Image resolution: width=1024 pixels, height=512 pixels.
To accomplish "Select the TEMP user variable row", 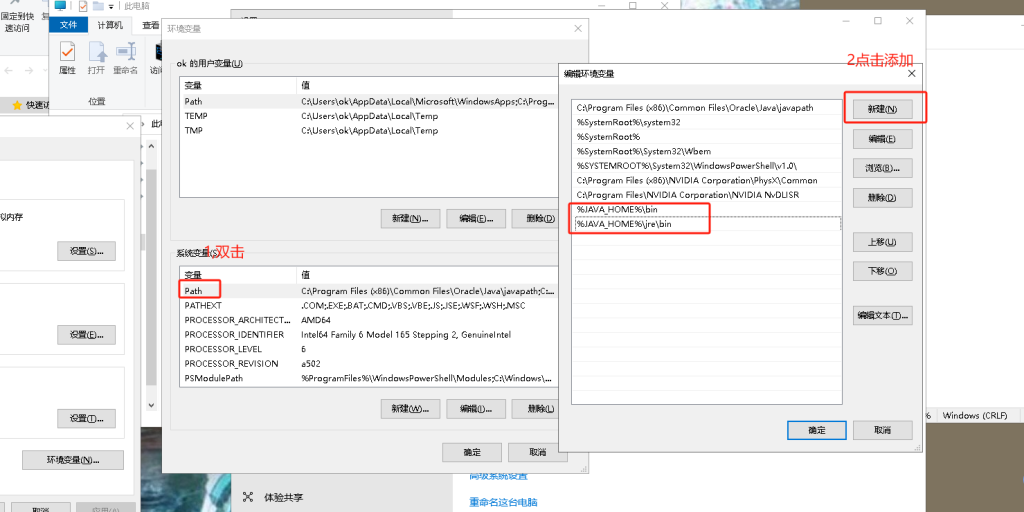I will pyautogui.click(x=196, y=116).
